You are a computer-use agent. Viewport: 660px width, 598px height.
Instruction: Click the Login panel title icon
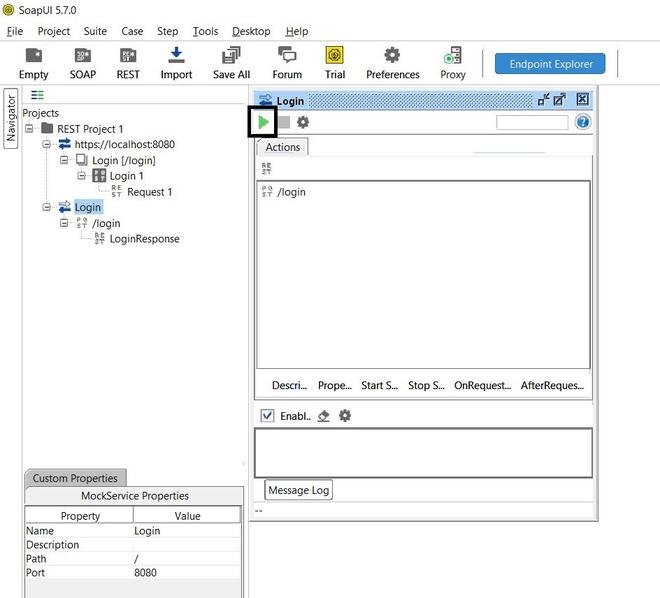(x=266, y=100)
